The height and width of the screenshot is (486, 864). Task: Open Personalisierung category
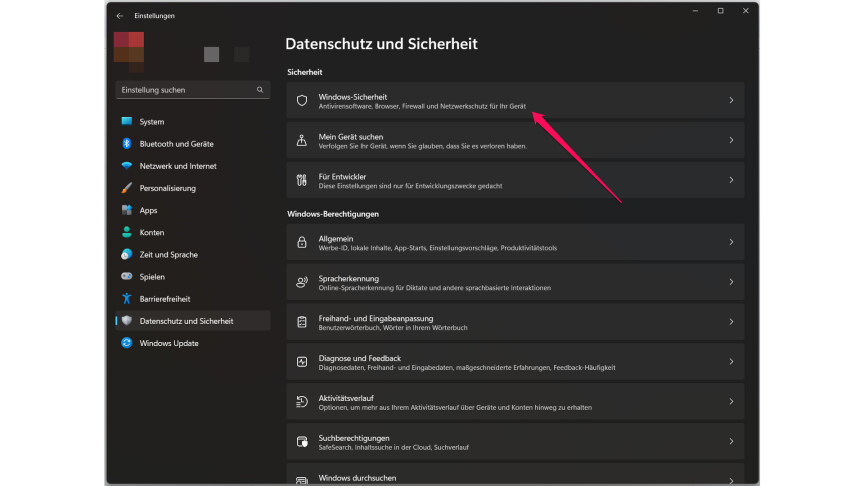tap(192, 188)
